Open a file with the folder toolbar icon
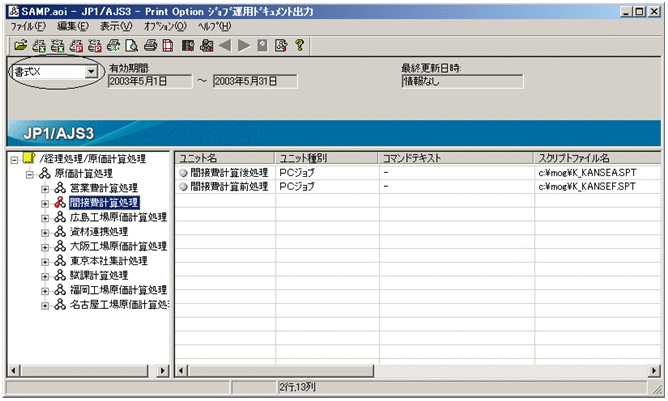The height and width of the screenshot is (401, 668). coord(20,45)
